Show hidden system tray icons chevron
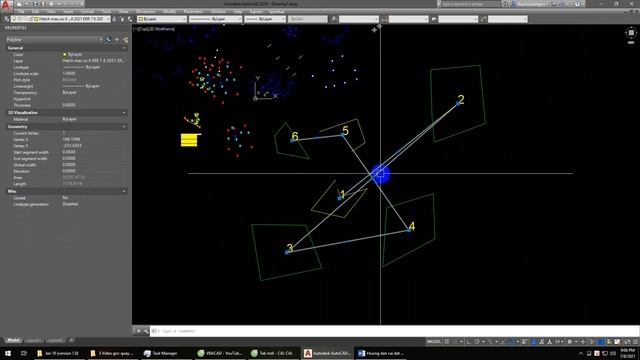 (581, 353)
